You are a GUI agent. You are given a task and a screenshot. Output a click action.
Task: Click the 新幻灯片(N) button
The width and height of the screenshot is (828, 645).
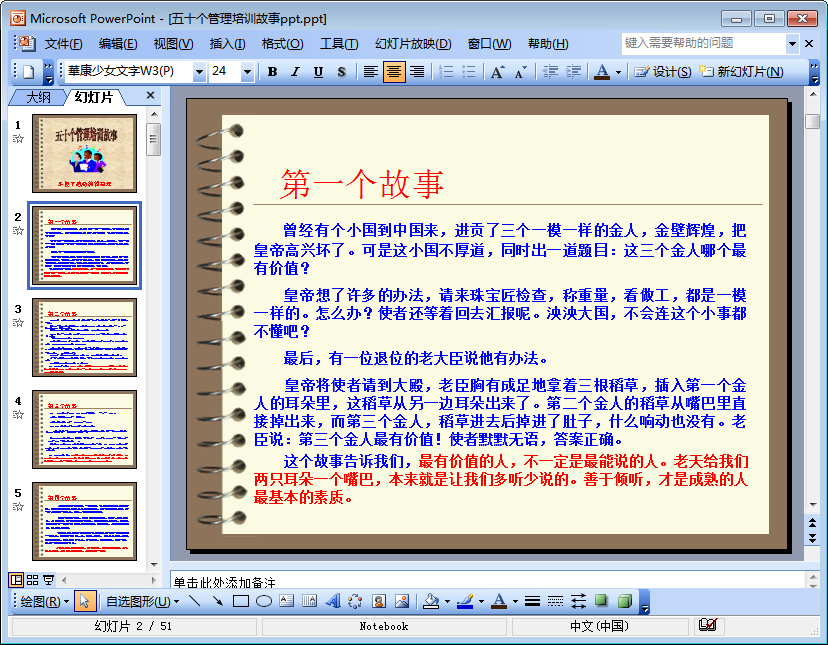[x=741, y=72]
